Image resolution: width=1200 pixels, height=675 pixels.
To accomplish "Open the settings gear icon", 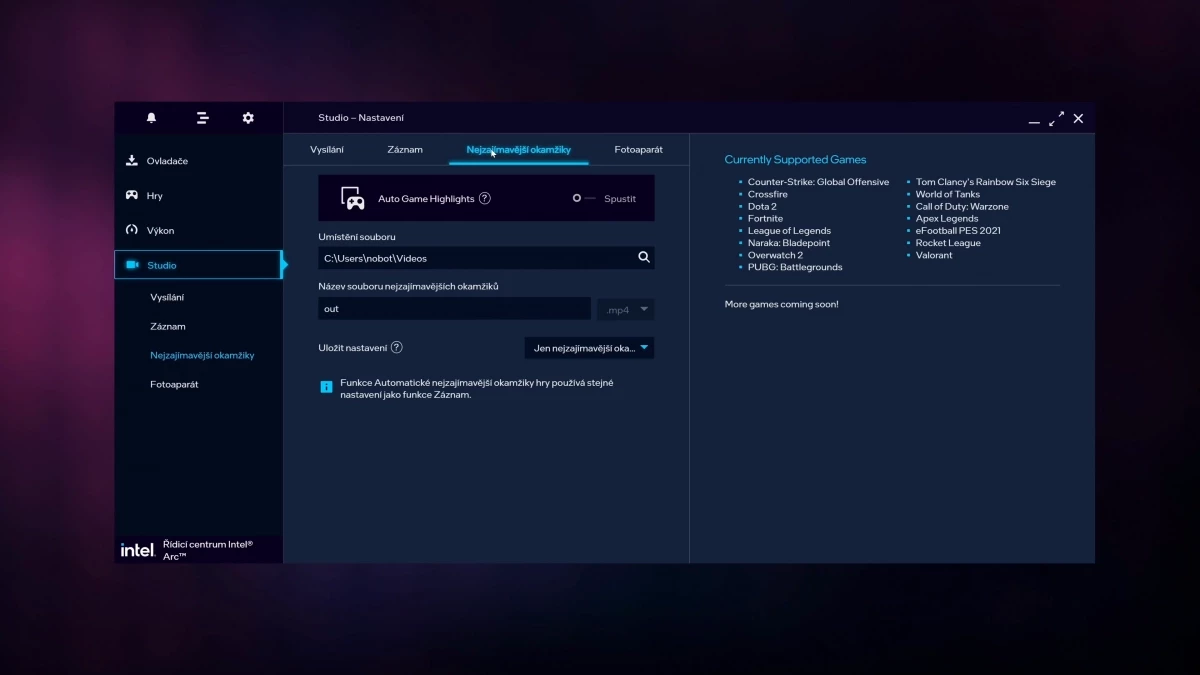I will point(248,118).
